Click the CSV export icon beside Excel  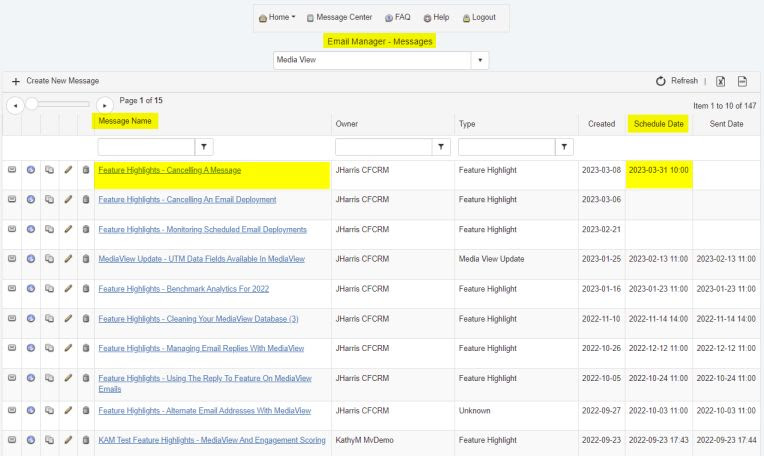click(x=742, y=81)
